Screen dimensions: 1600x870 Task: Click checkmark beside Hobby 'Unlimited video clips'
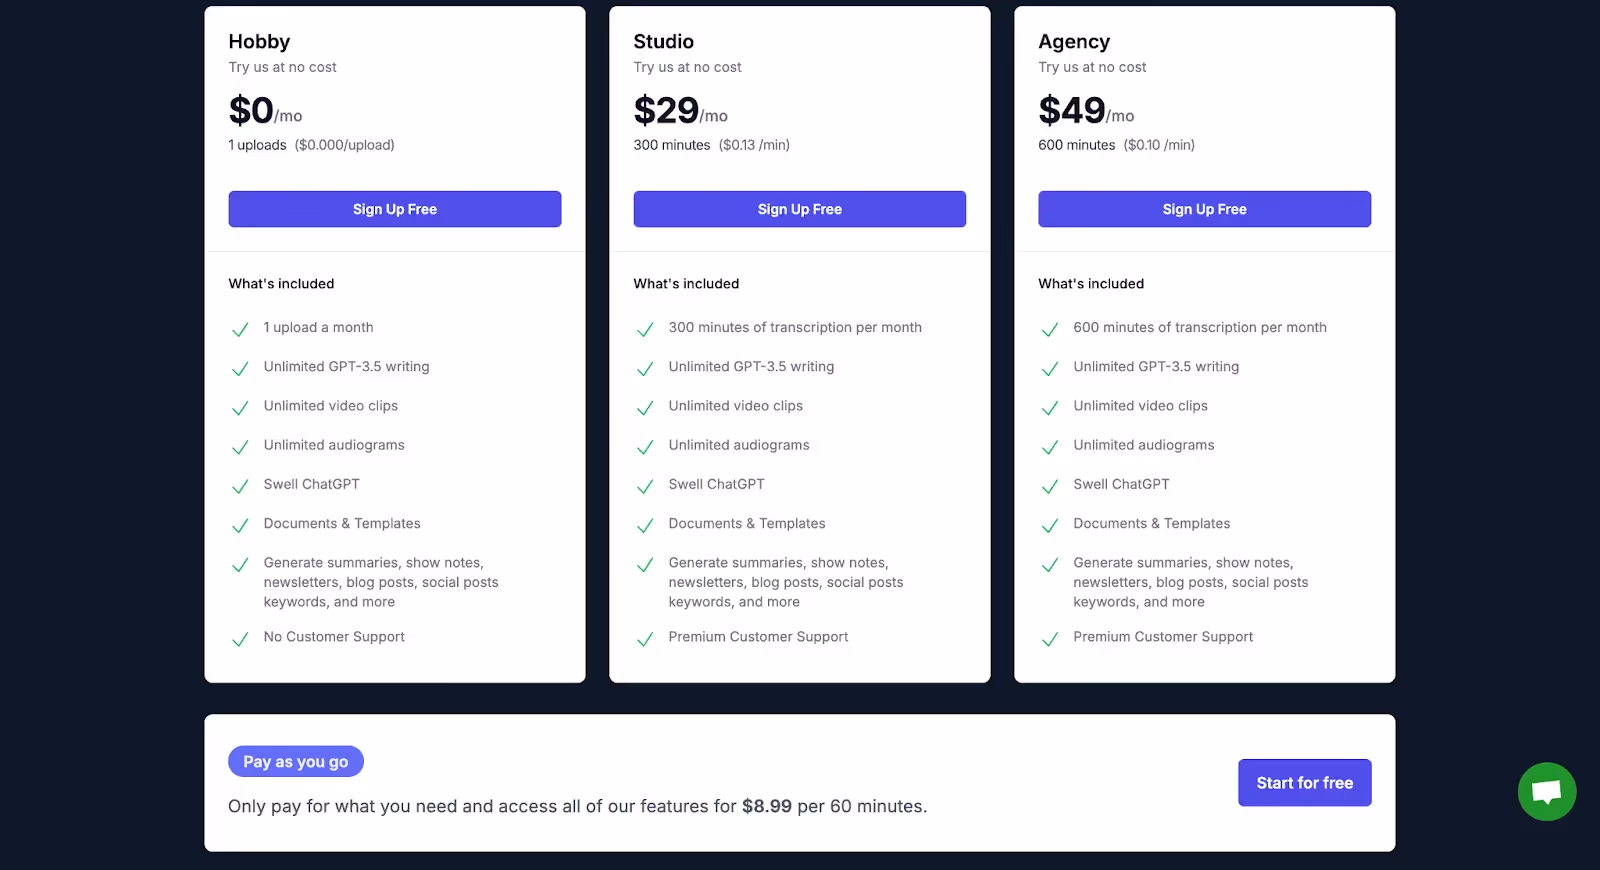(240, 408)
